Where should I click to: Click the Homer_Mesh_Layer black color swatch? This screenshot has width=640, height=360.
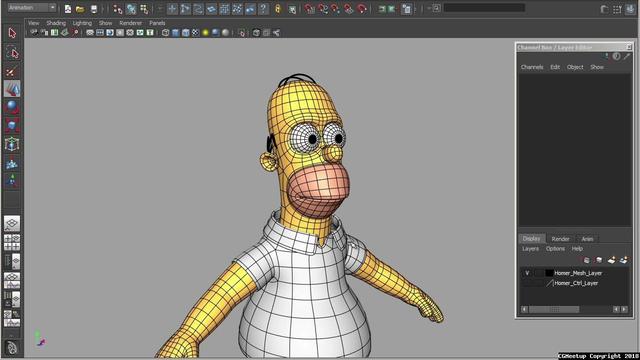(549, 273)
